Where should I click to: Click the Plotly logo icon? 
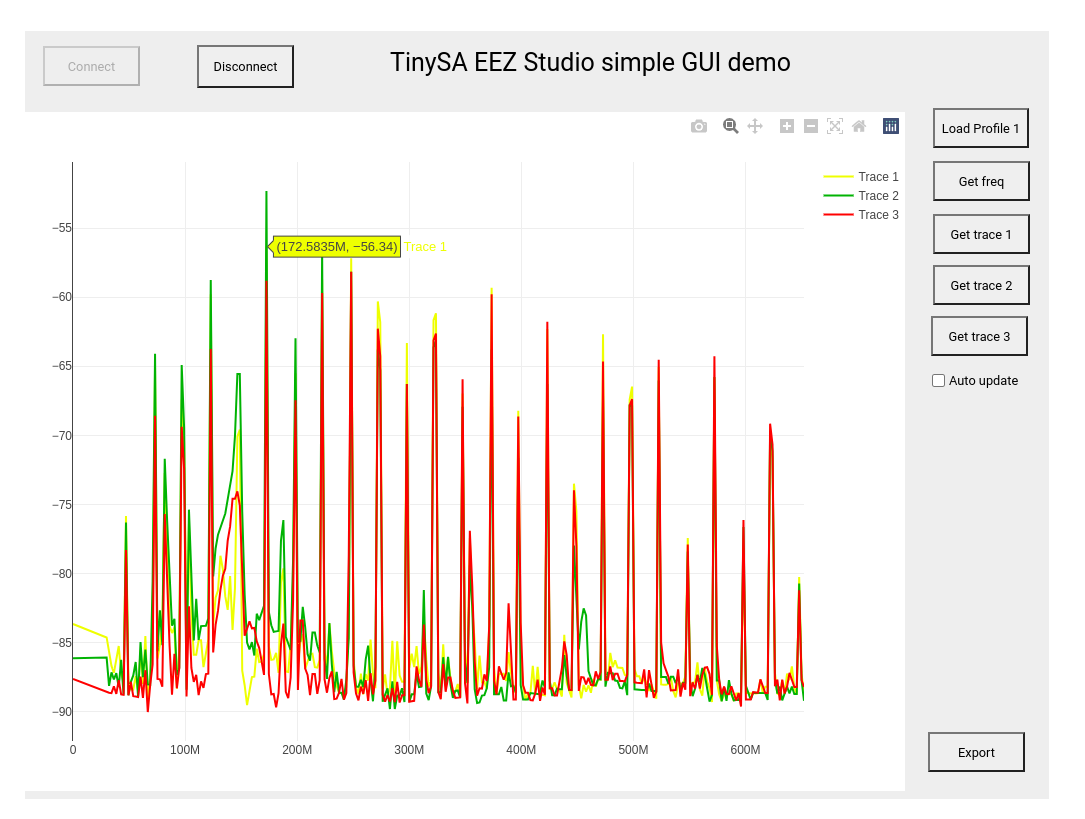coord(890,126)
